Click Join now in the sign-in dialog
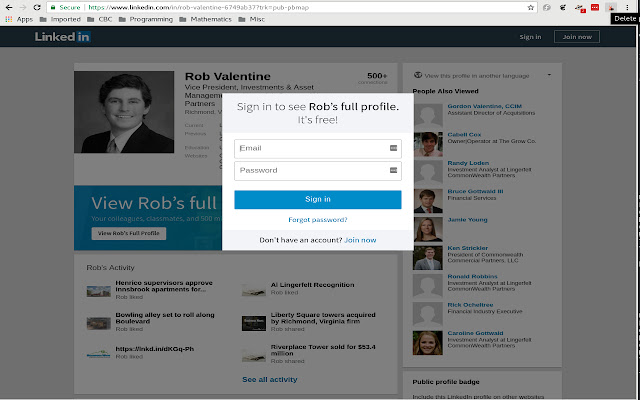 click(360, 240)
